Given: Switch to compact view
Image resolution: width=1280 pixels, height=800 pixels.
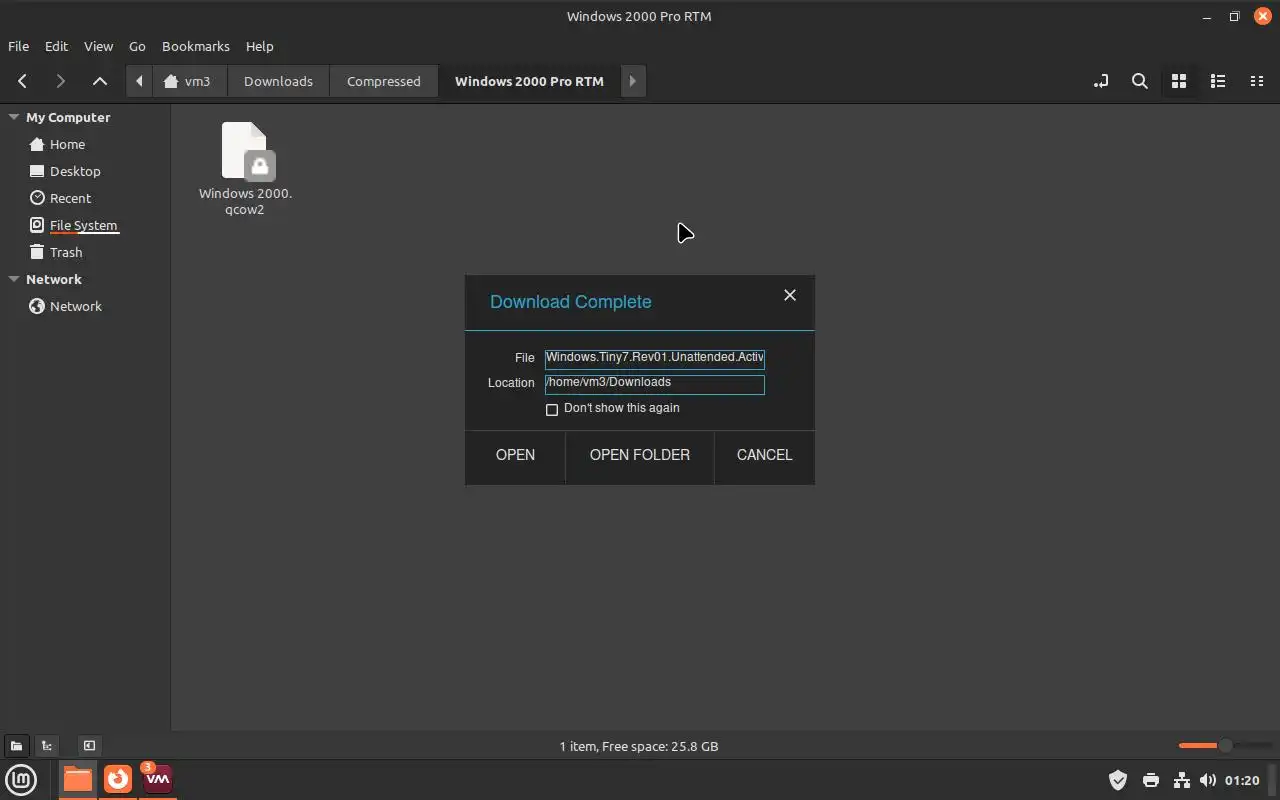Looking at the screenshot, I should click(1257, 81).
